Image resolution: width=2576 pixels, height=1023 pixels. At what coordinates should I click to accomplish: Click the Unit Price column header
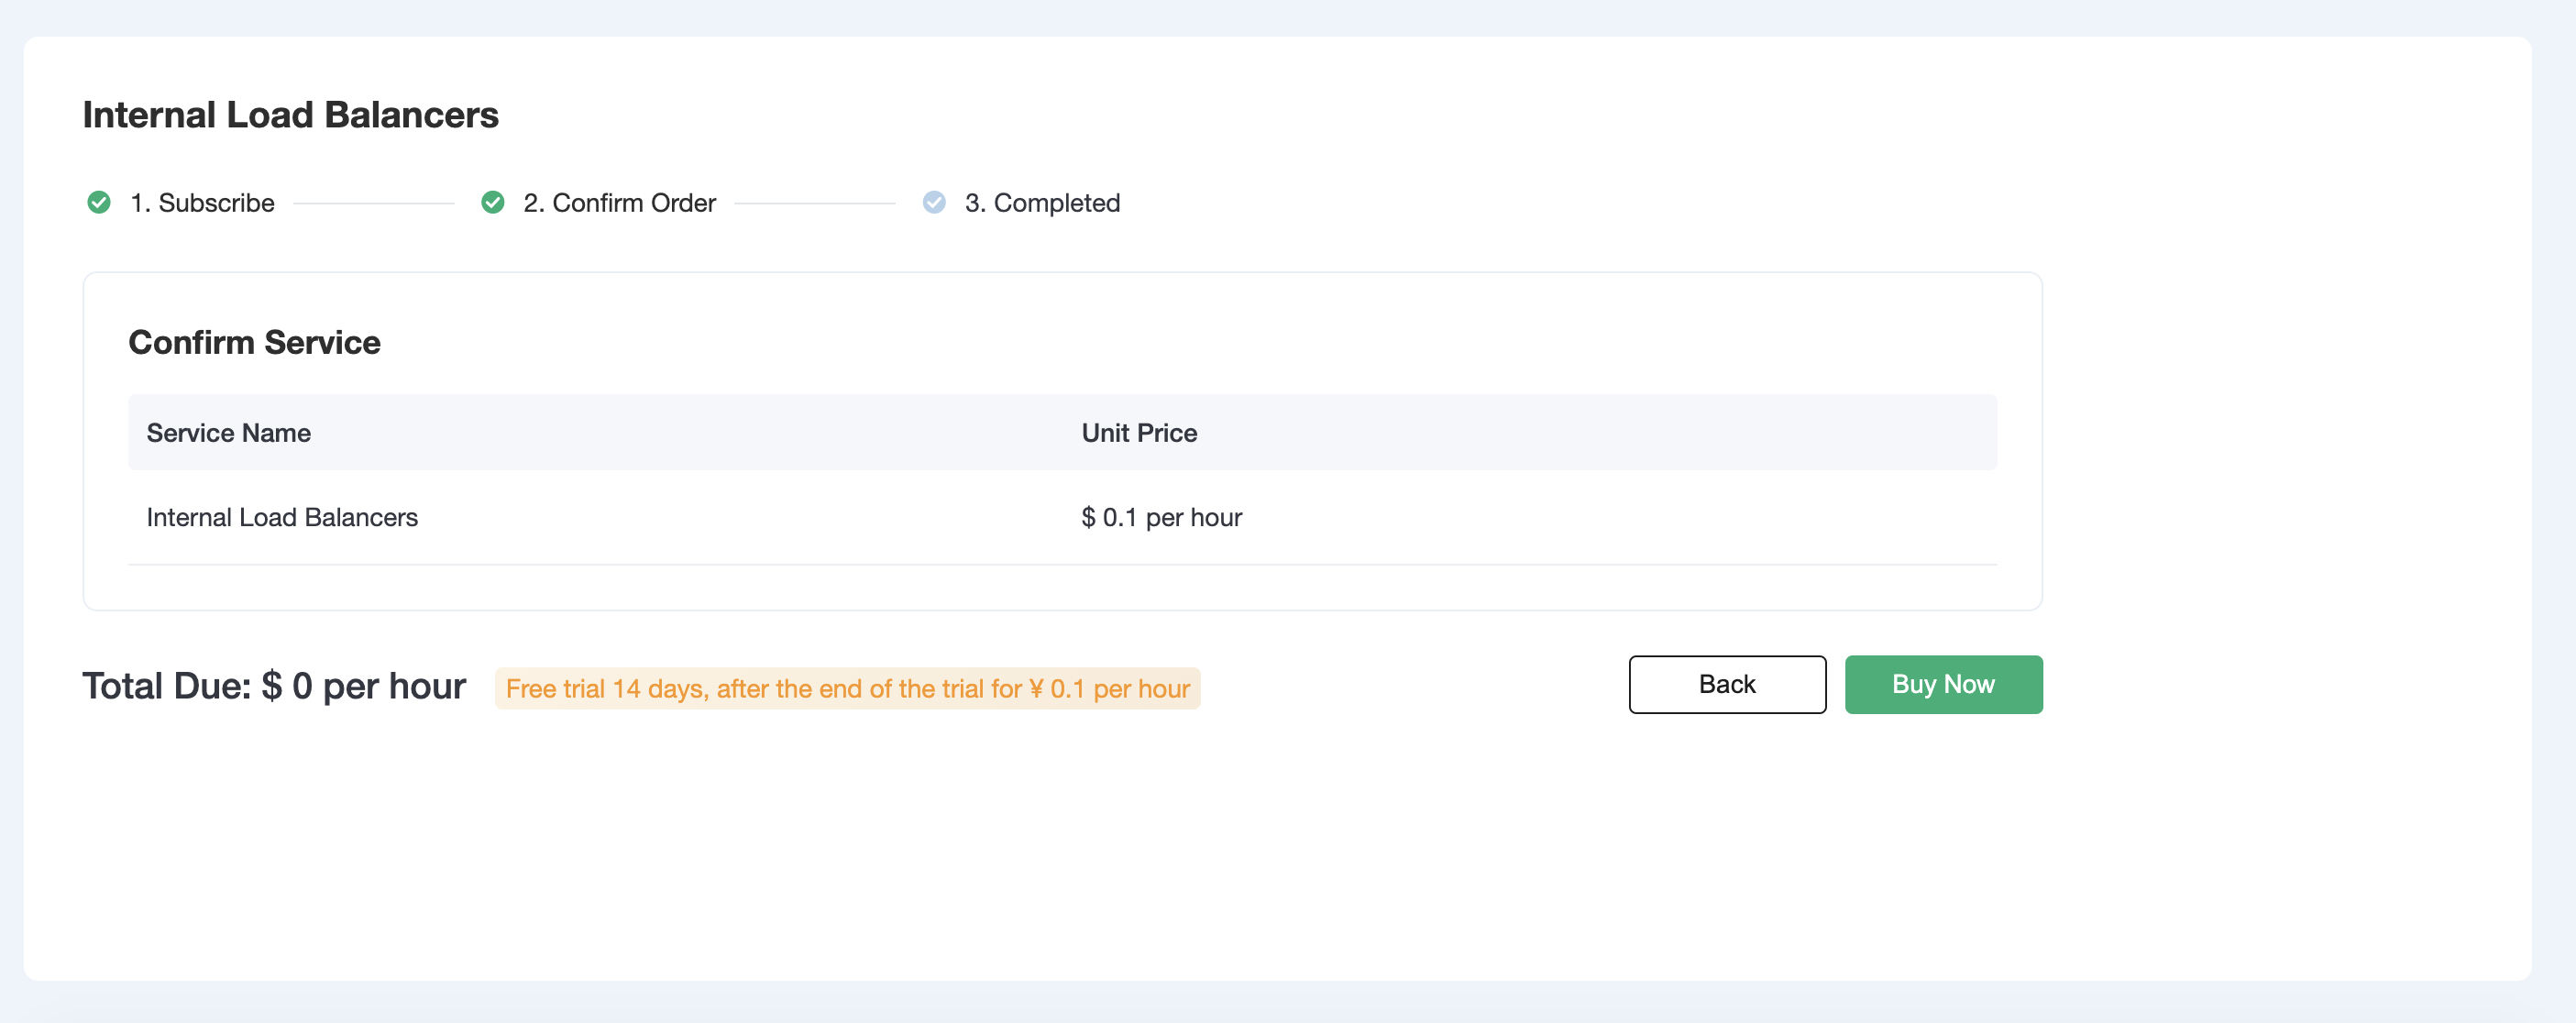1139,433
